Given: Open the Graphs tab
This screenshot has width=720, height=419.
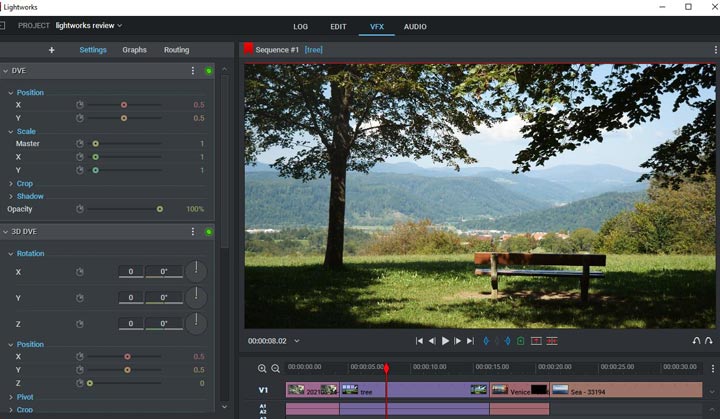Looking at the screenshot, I should pyautogui.click(x=134, y=50).
